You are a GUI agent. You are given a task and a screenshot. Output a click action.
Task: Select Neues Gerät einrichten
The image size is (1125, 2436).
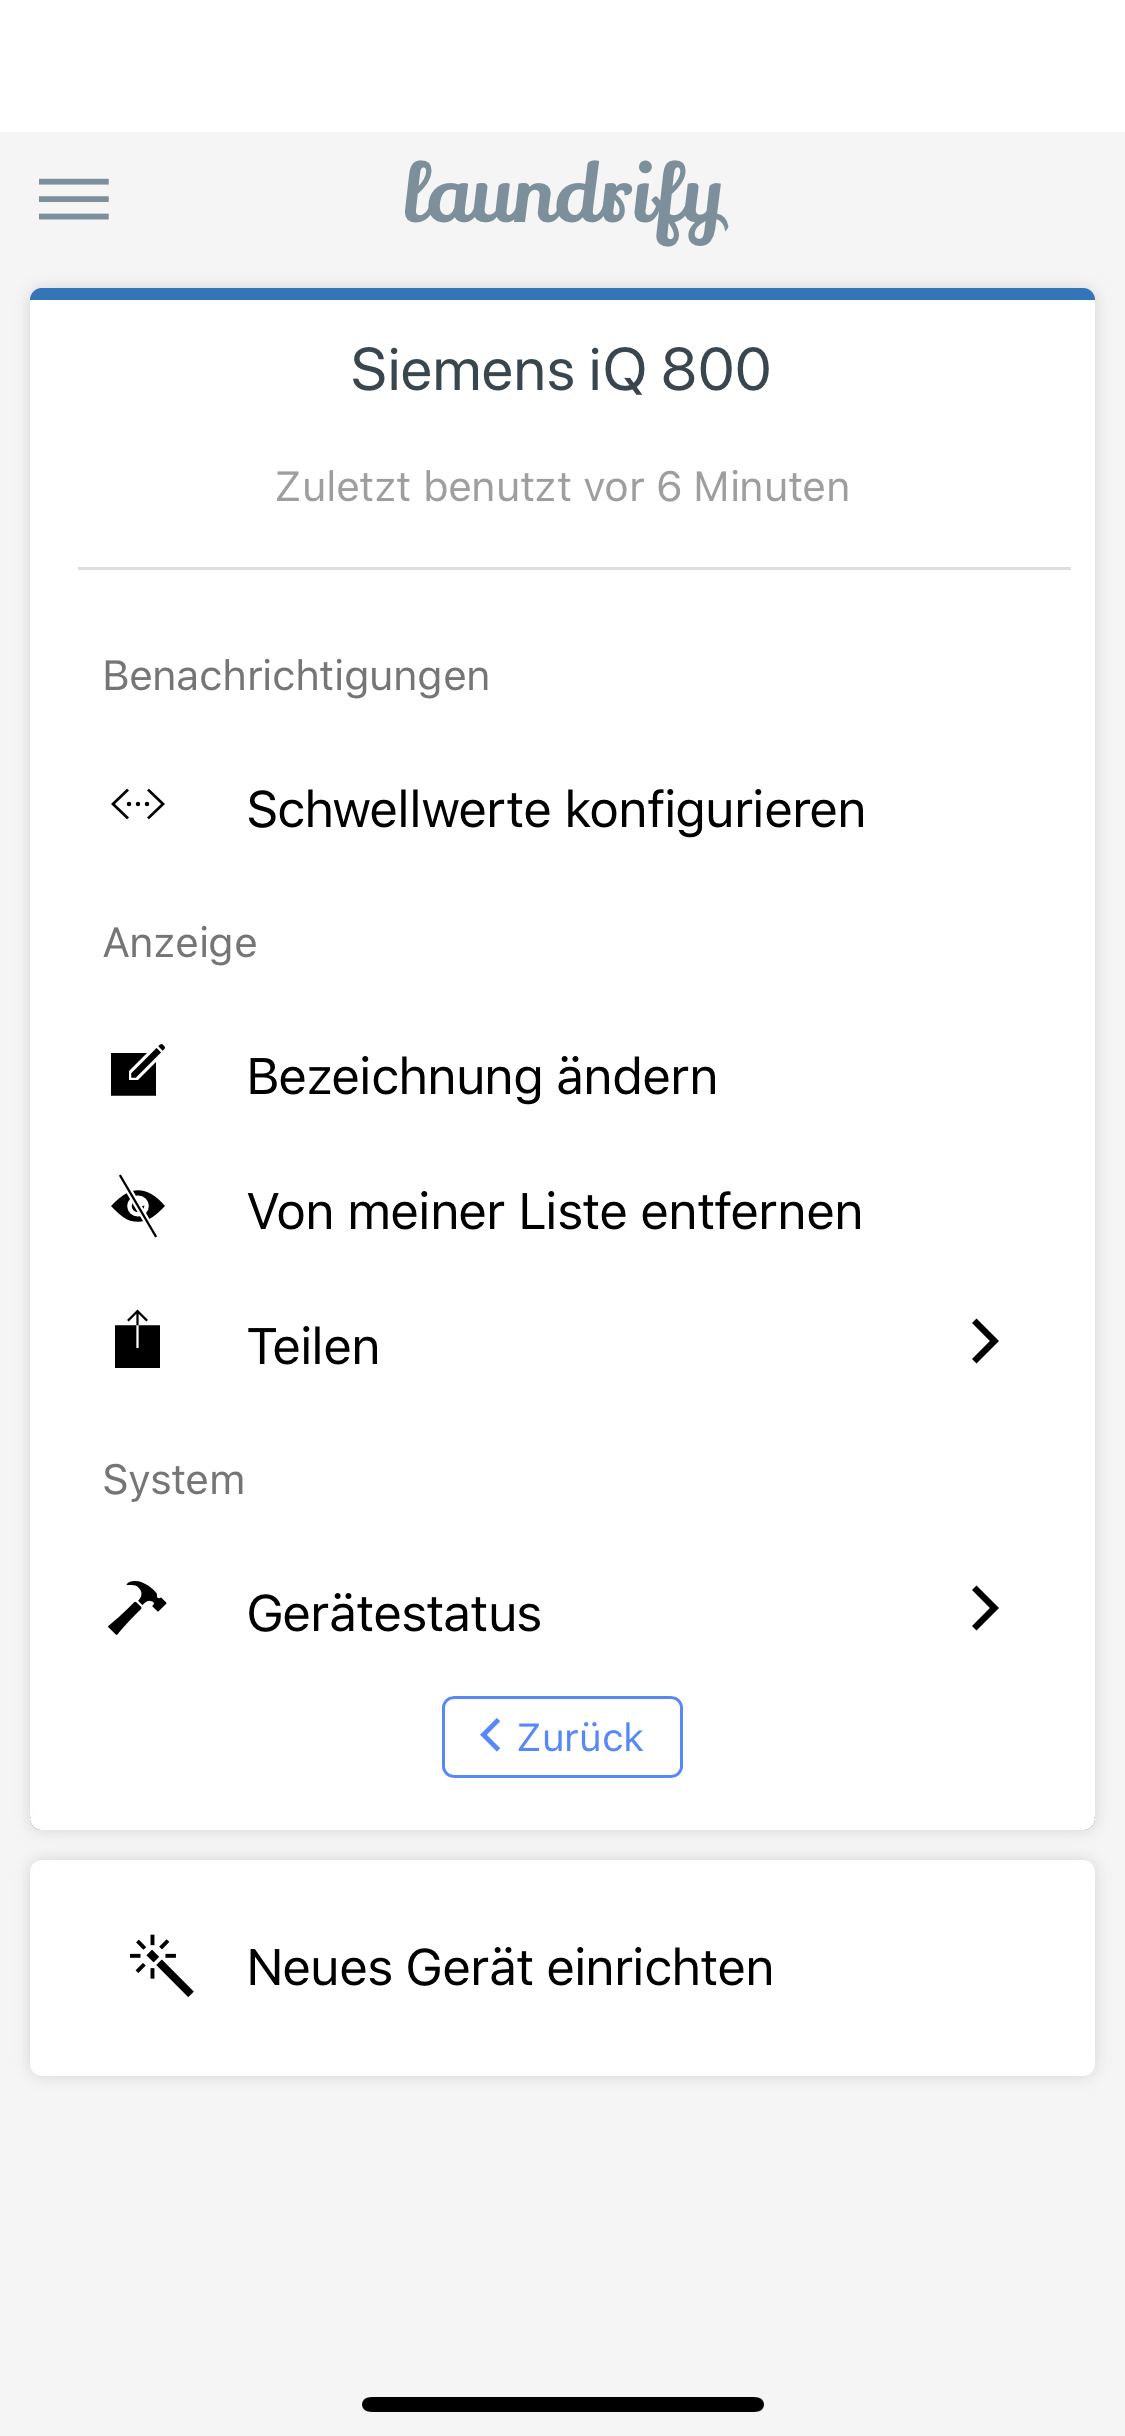tap(562, 1967)
